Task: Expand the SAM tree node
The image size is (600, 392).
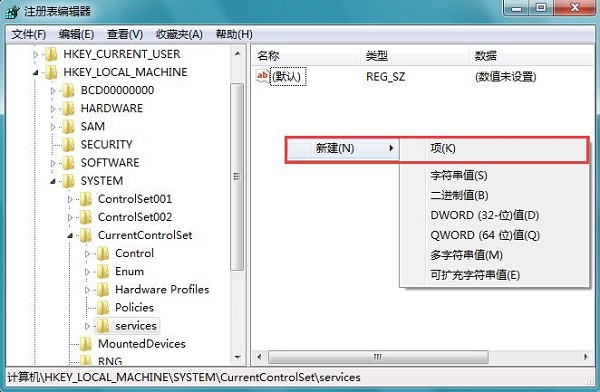Action: pyautogui.click(x=53, y=127)
